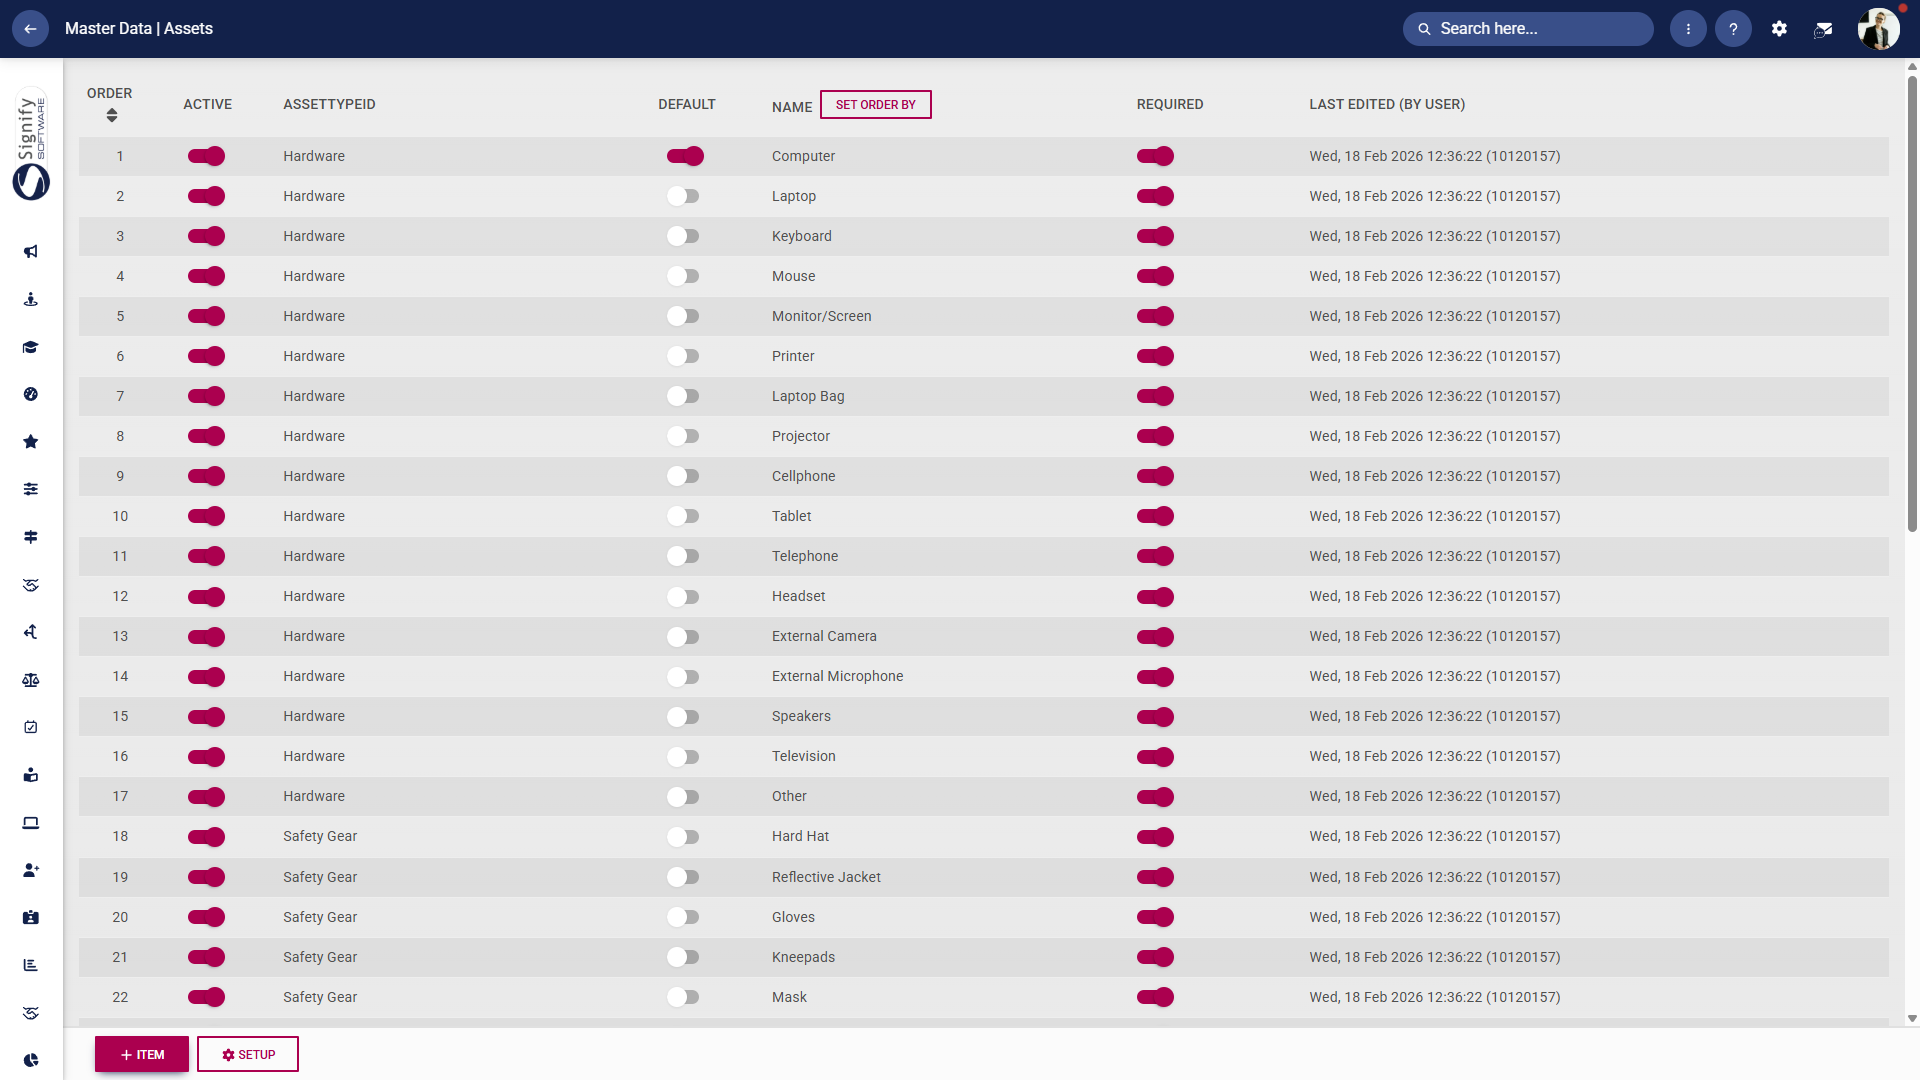The width and height of the screenshot is (1920, 1080).
Task: Open the SETUP dialog button
Action: point(247,1054)
